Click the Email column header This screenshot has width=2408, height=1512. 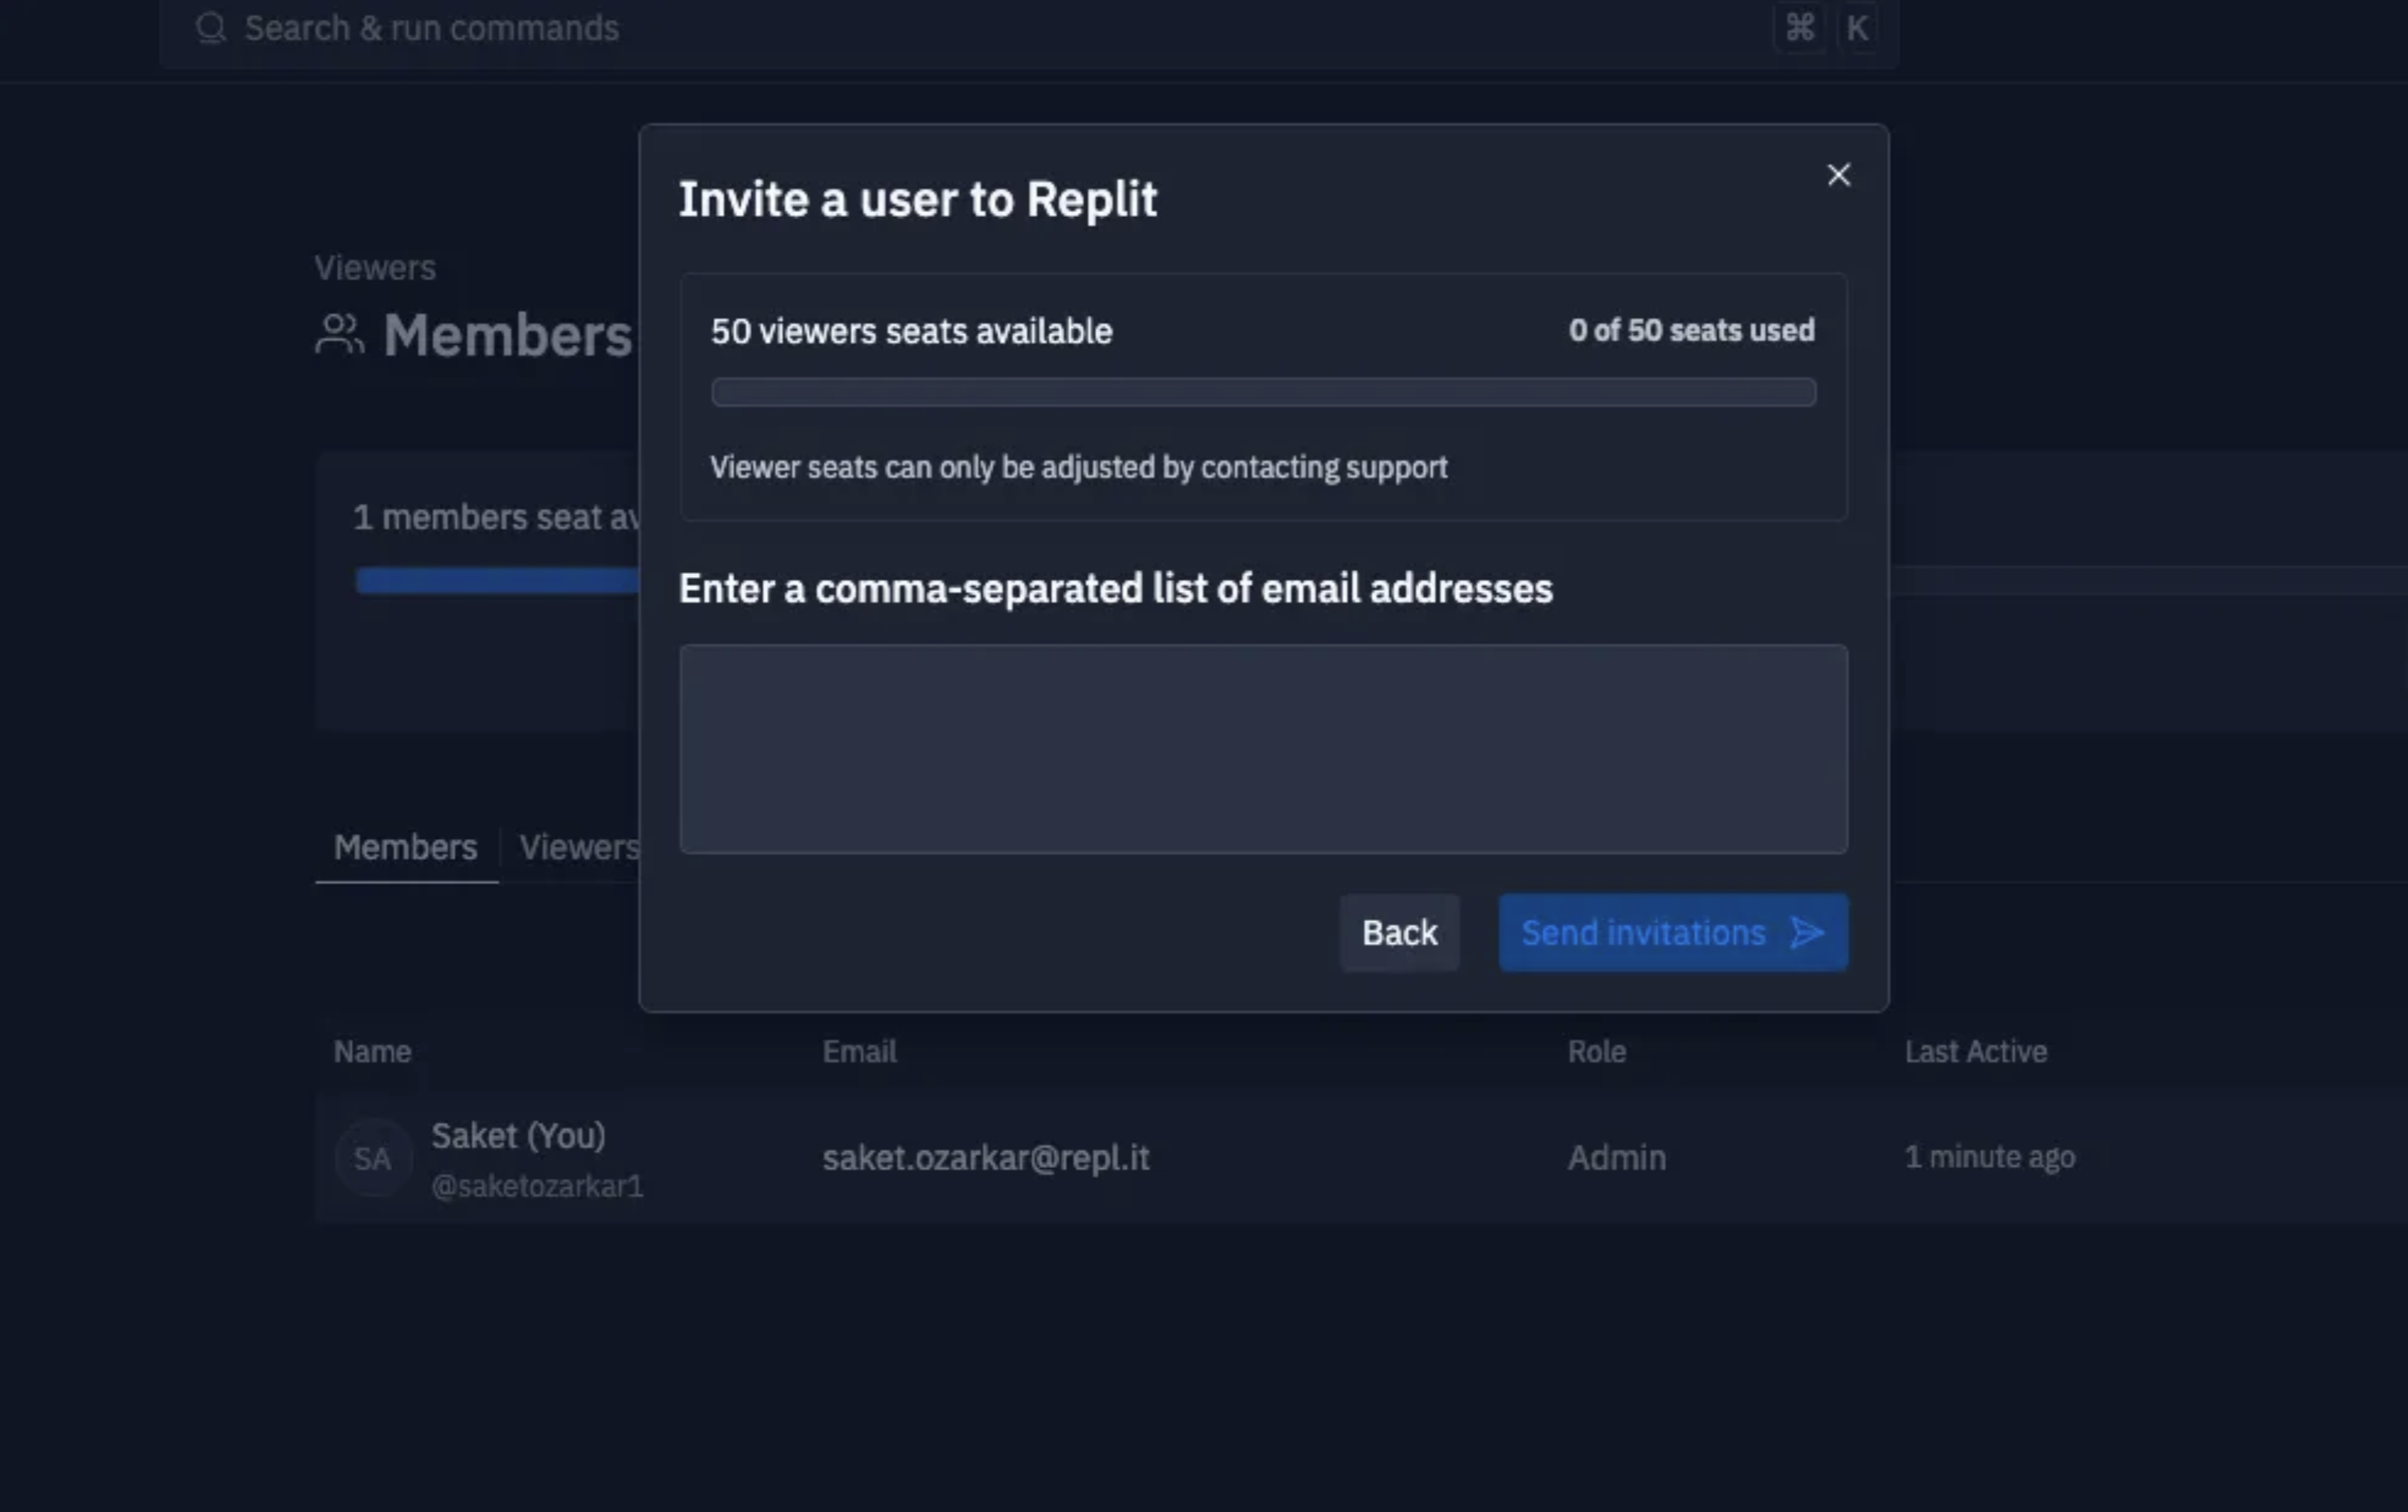pos(859,1051)
